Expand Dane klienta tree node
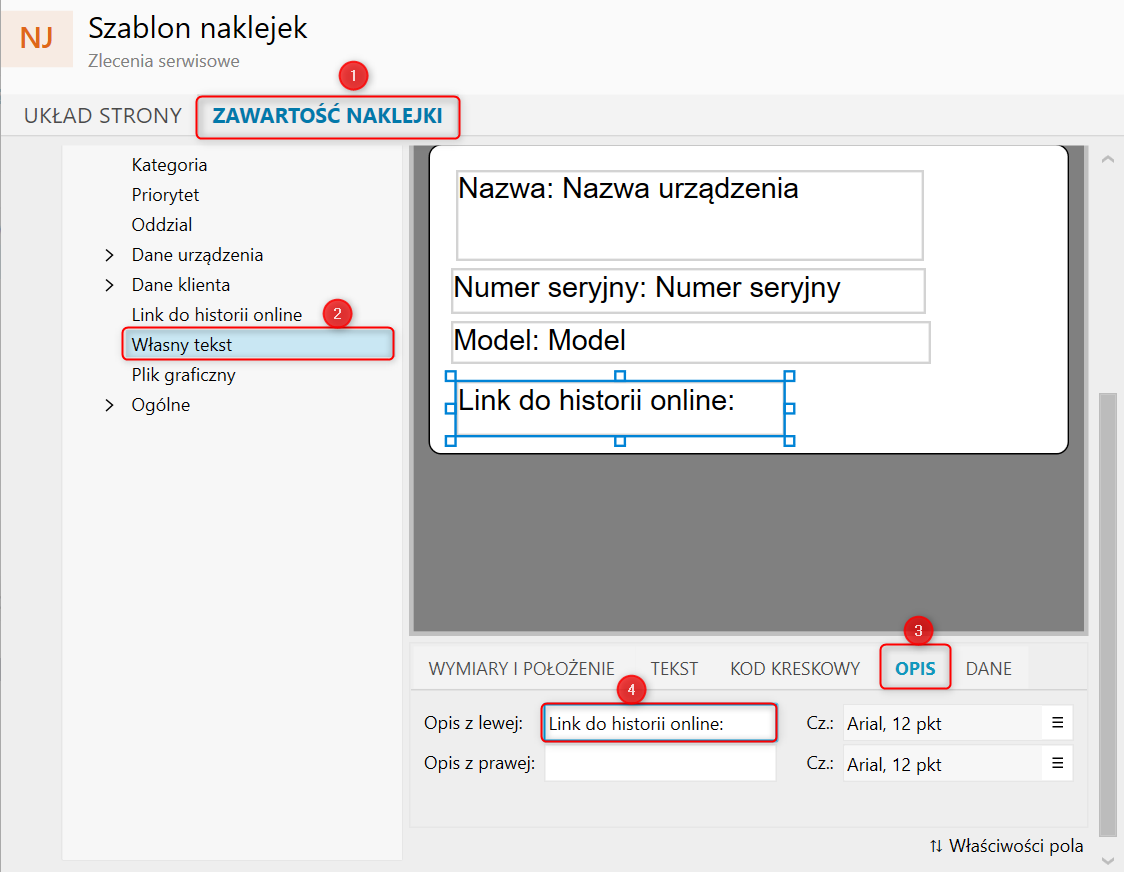1124x872 pixels. pyautogui.click(x=109, y=285)
